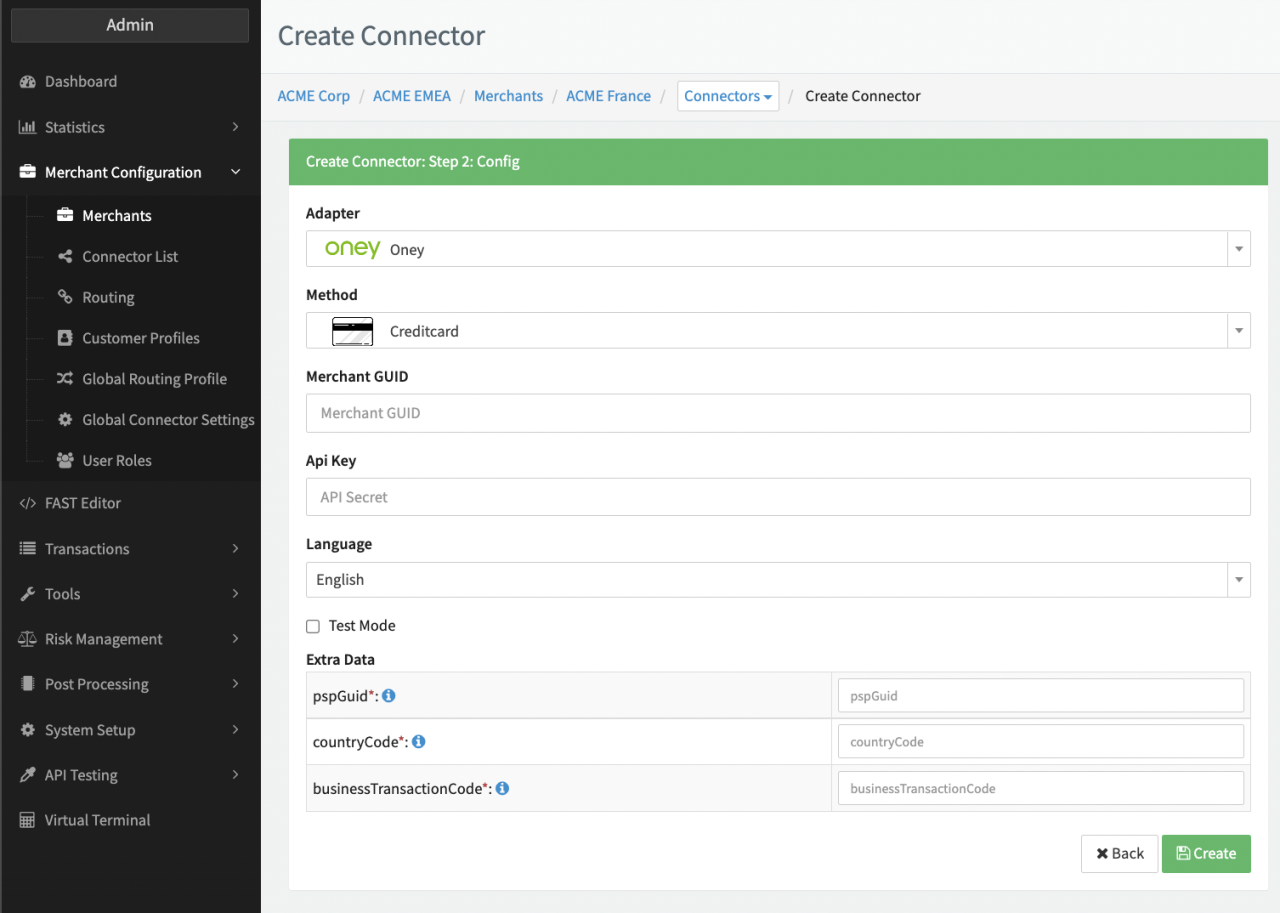Image resolution: width=1280 pixels, height=913 pixels.
Task: Expand the Statistics sidebar menu
Action: (130, 127)
